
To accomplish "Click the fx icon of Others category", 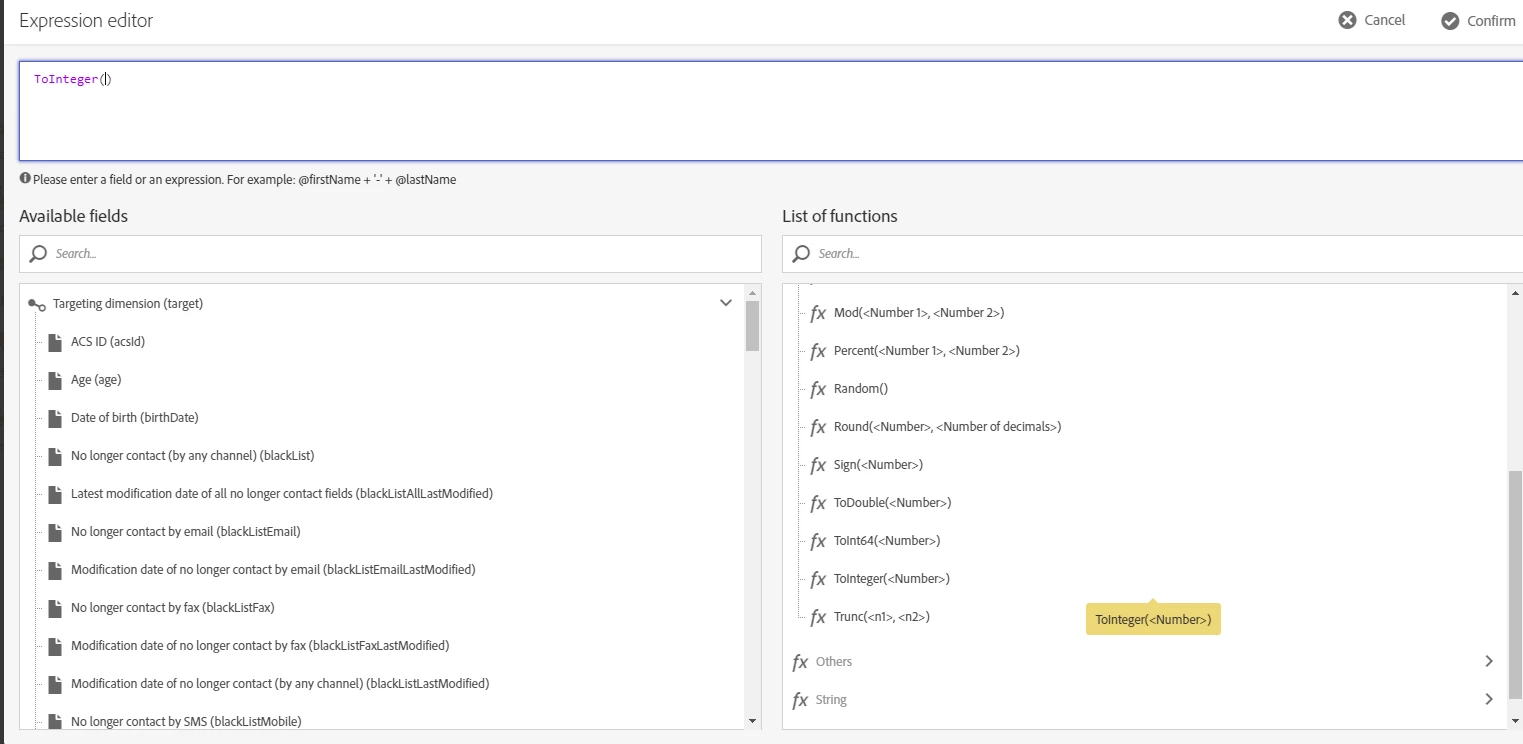I will pos(800,662).
